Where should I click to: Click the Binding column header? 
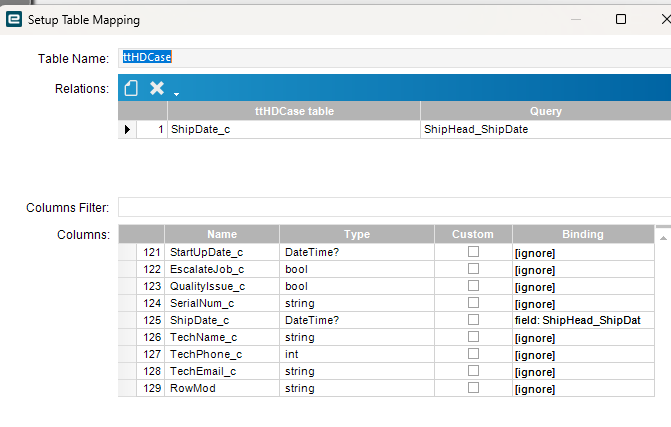coord(583,234)
